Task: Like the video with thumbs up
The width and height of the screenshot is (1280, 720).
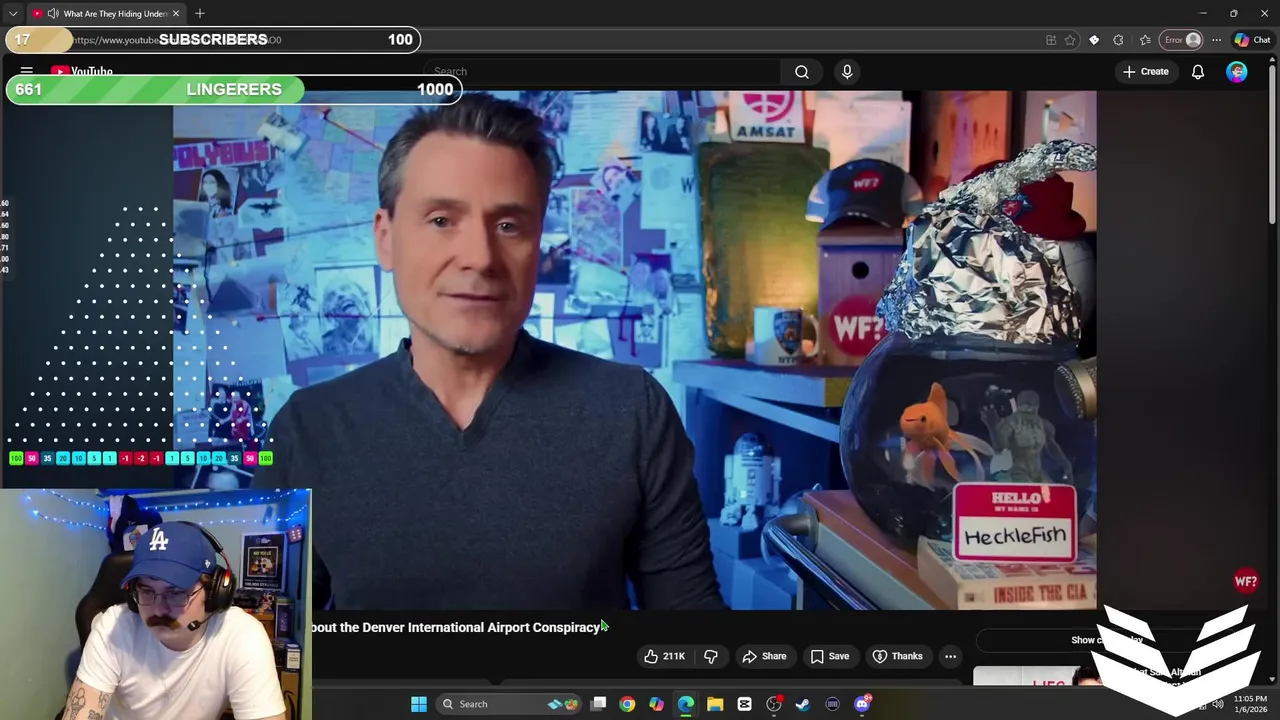Action: click(x=665, y=656)
